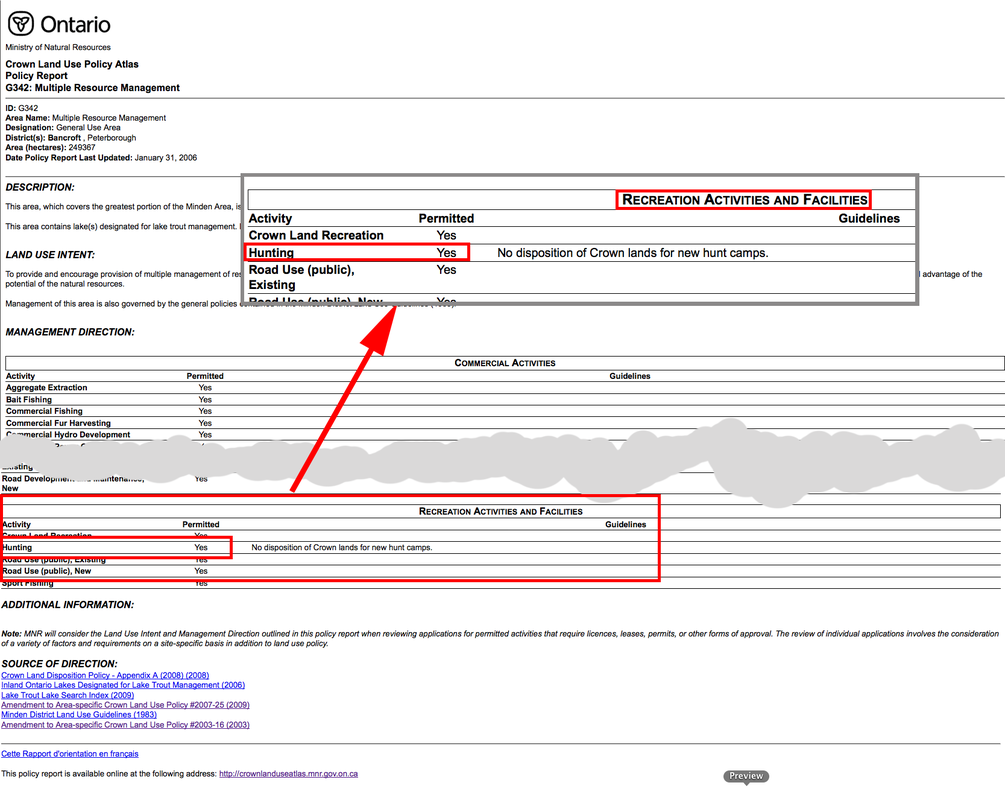
Task: Visit the Minden District Land Use Guidelines link
Action: [79, 715]
